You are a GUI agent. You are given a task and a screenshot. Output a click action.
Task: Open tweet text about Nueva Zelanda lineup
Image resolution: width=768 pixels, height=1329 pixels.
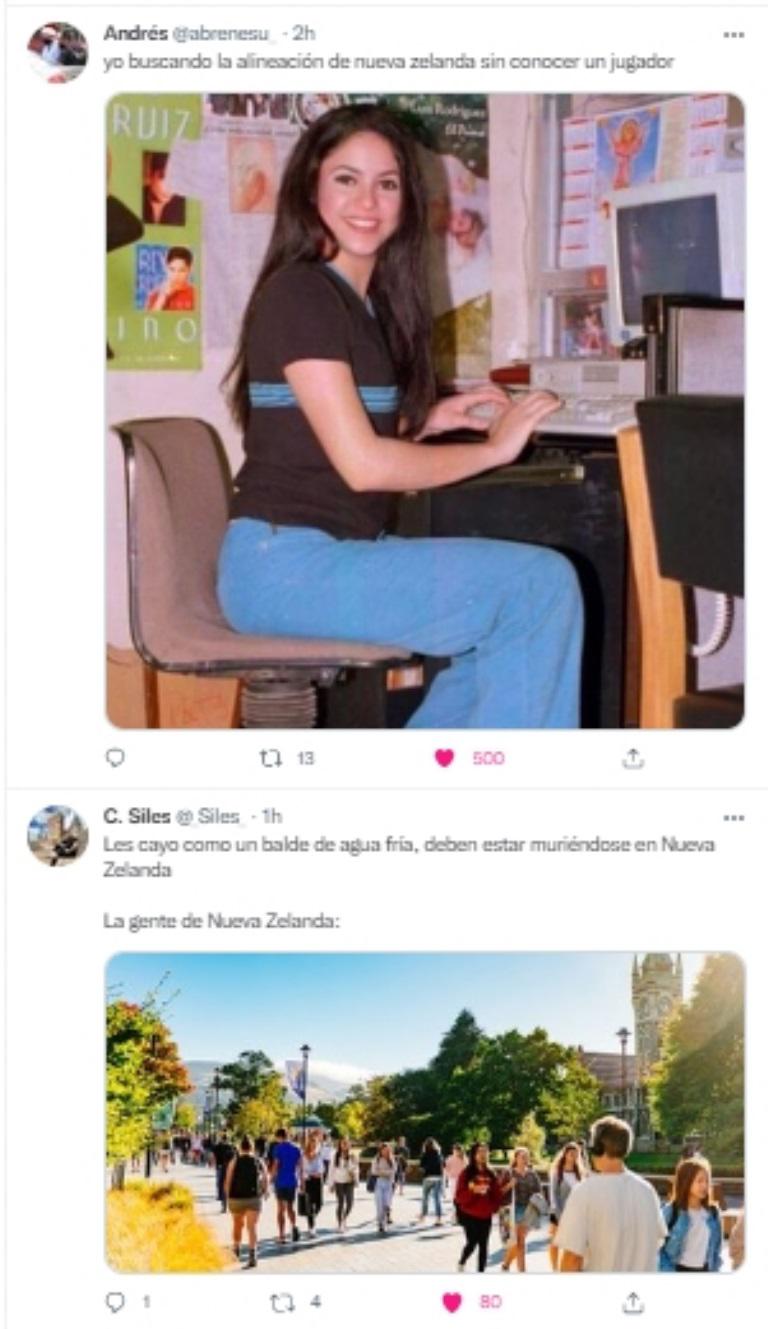coord(389,62)
